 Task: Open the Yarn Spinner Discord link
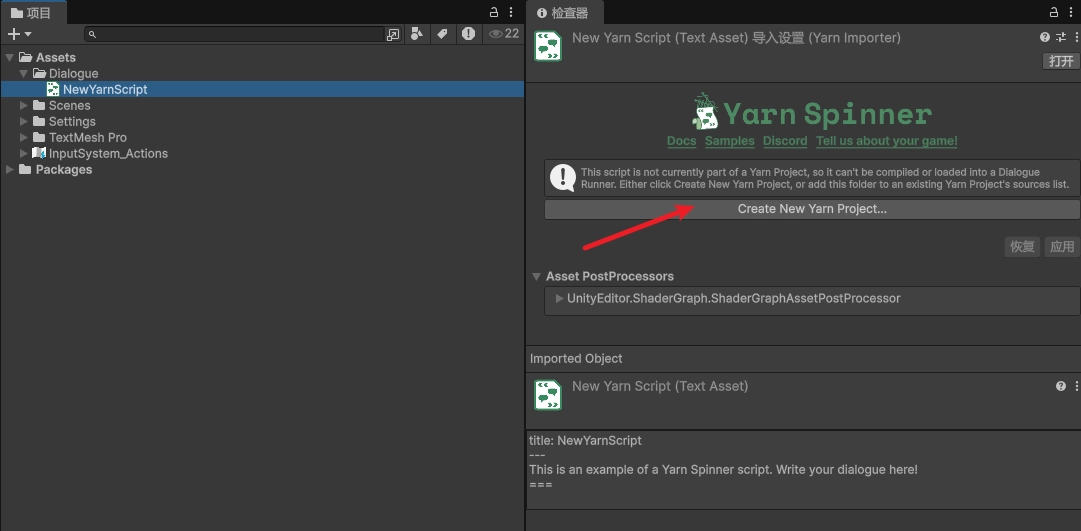(x=785, y=141)
